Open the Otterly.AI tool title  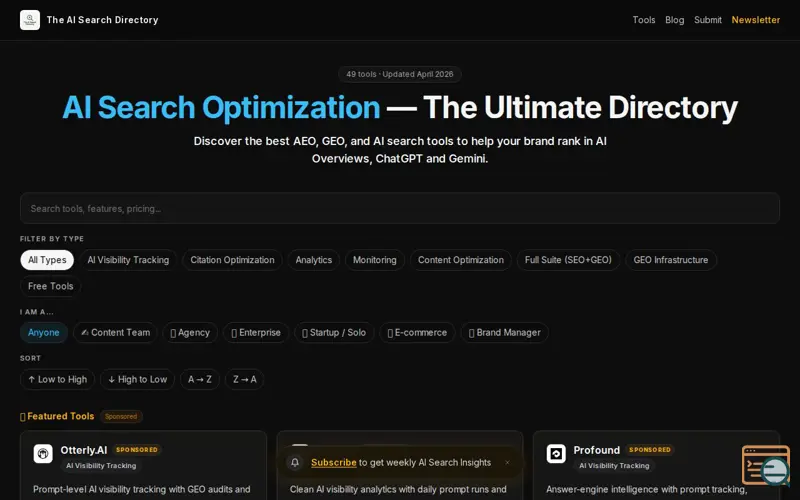[84, 450]
